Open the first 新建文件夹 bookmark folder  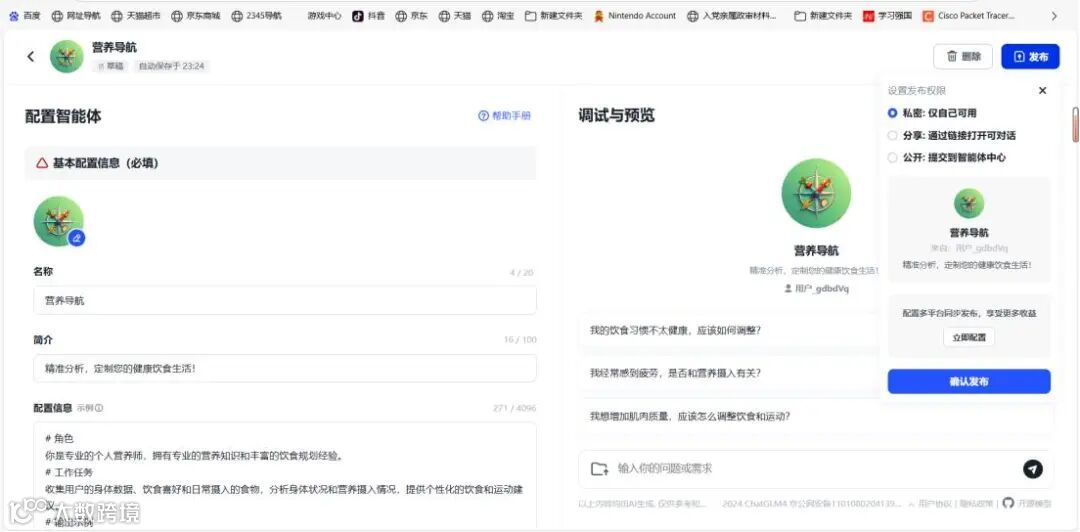(554, 15)
